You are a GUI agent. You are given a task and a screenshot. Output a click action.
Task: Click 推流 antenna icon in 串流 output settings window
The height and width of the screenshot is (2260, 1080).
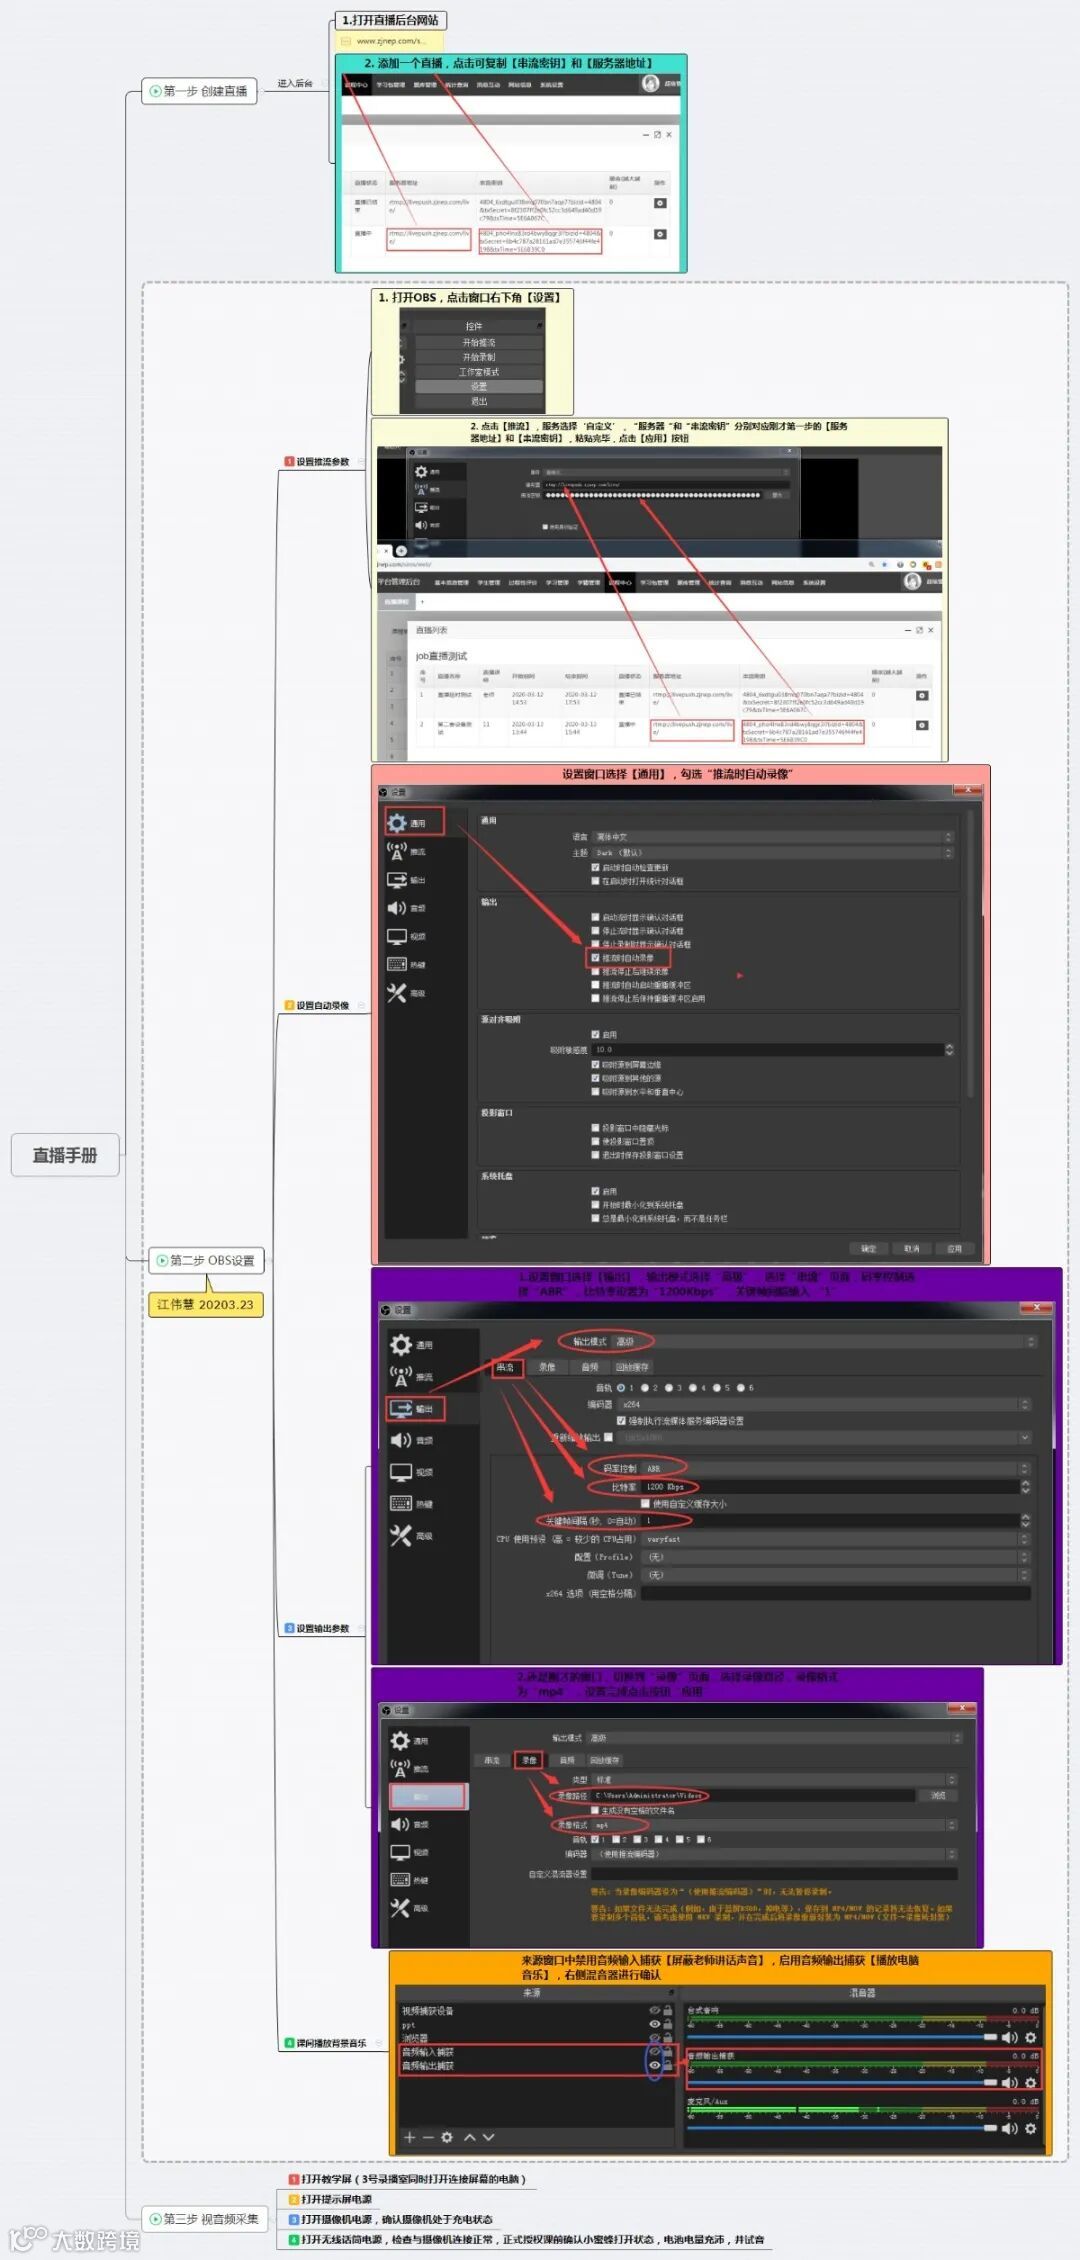(x=401, y=1377)
